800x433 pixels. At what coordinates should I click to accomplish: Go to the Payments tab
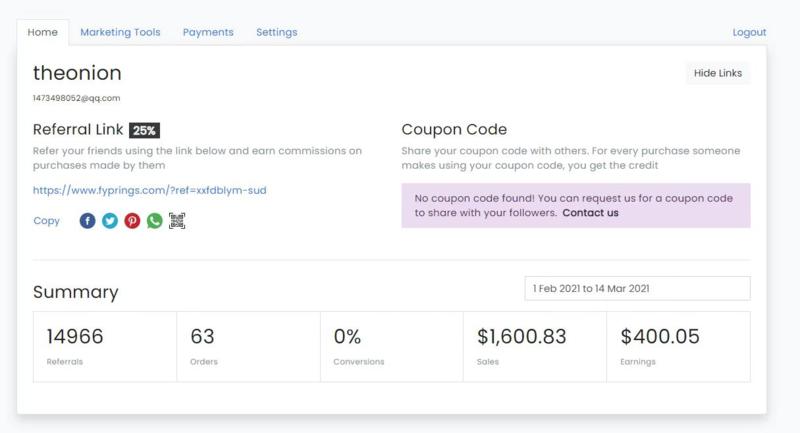[208, 32]
